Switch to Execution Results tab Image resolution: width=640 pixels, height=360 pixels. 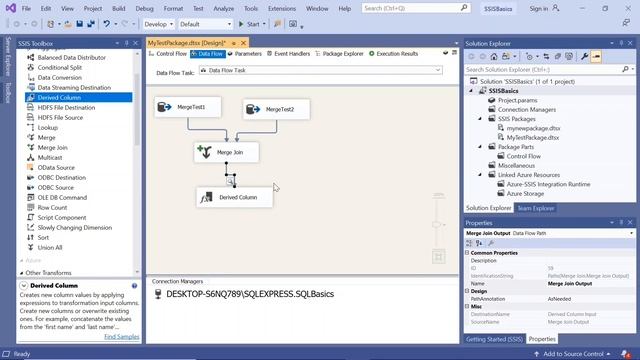(x=393, y=54)
